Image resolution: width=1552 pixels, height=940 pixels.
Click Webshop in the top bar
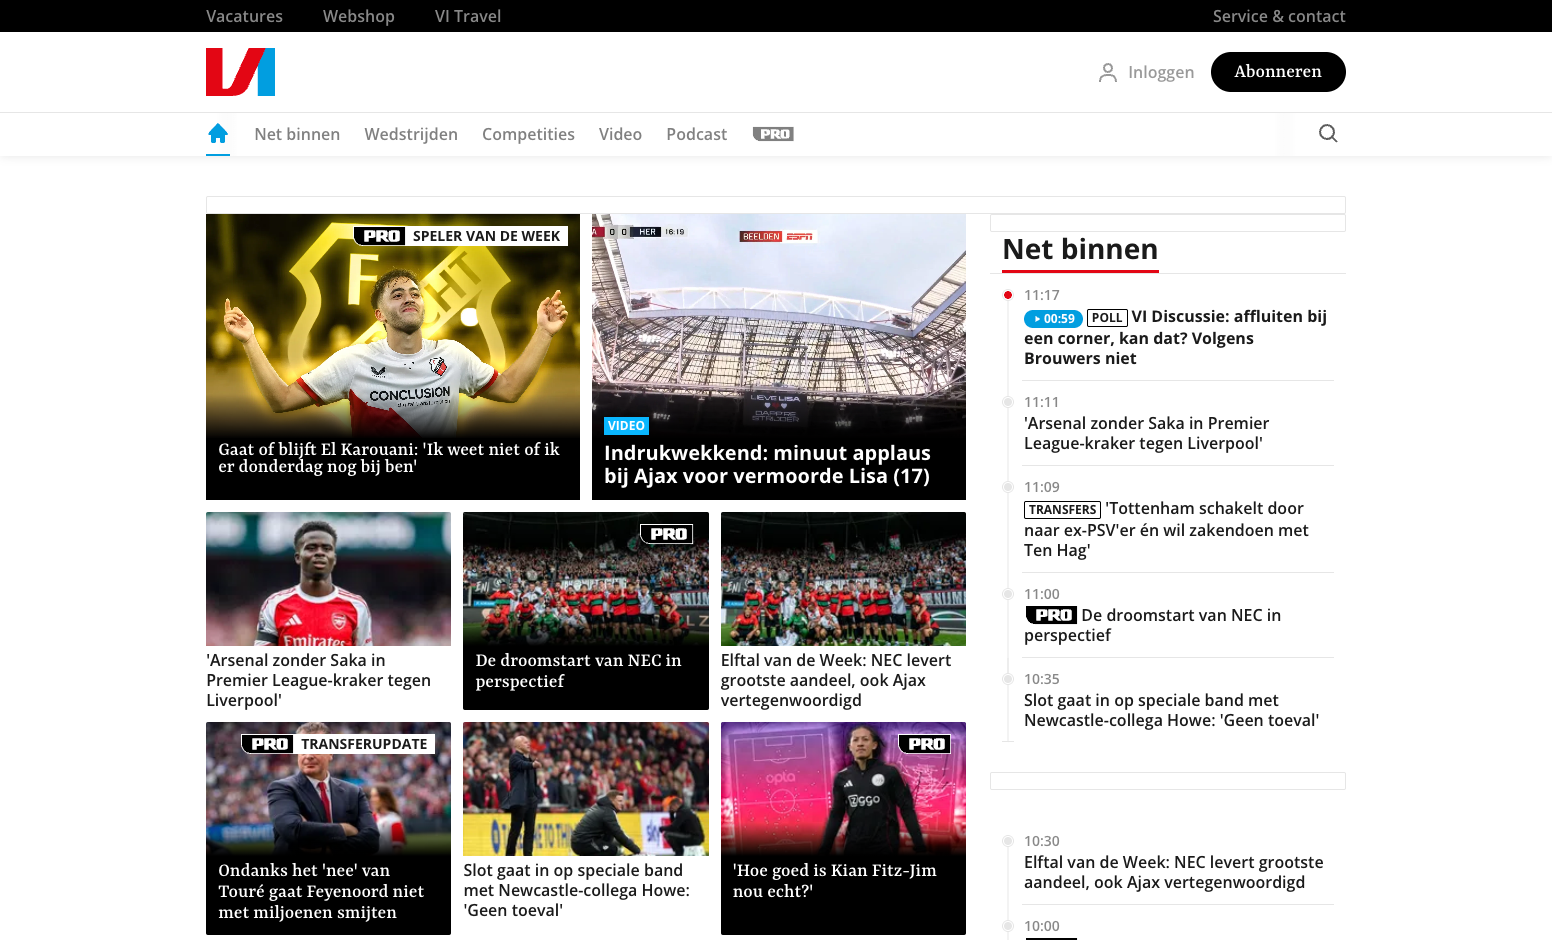[x=359, y=16]
